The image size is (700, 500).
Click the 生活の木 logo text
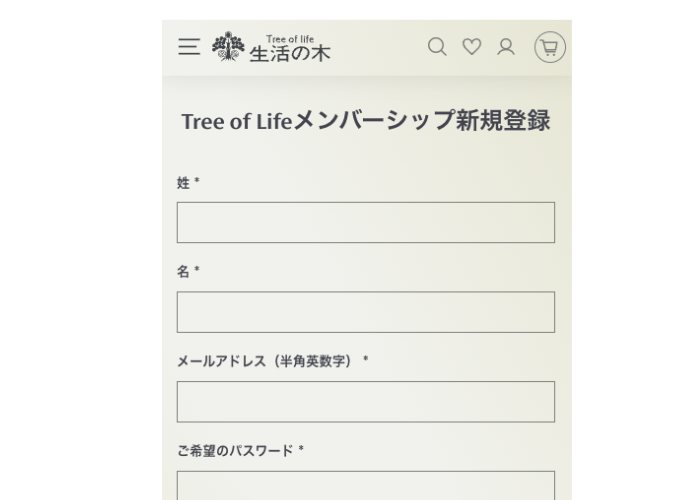click(289, 53)
